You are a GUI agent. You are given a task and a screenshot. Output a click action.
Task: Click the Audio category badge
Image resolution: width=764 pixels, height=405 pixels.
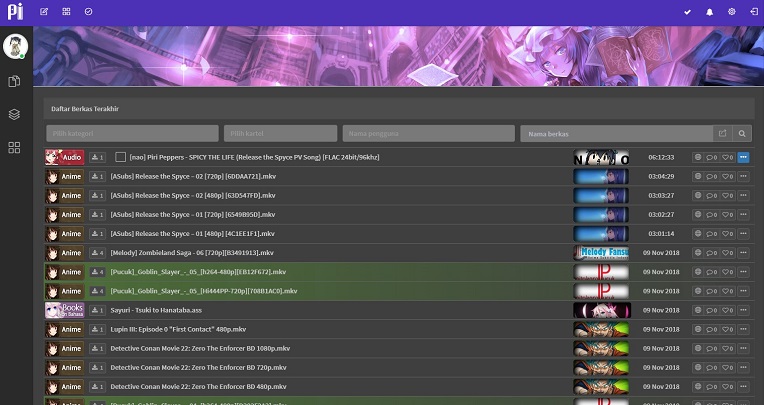65,157
